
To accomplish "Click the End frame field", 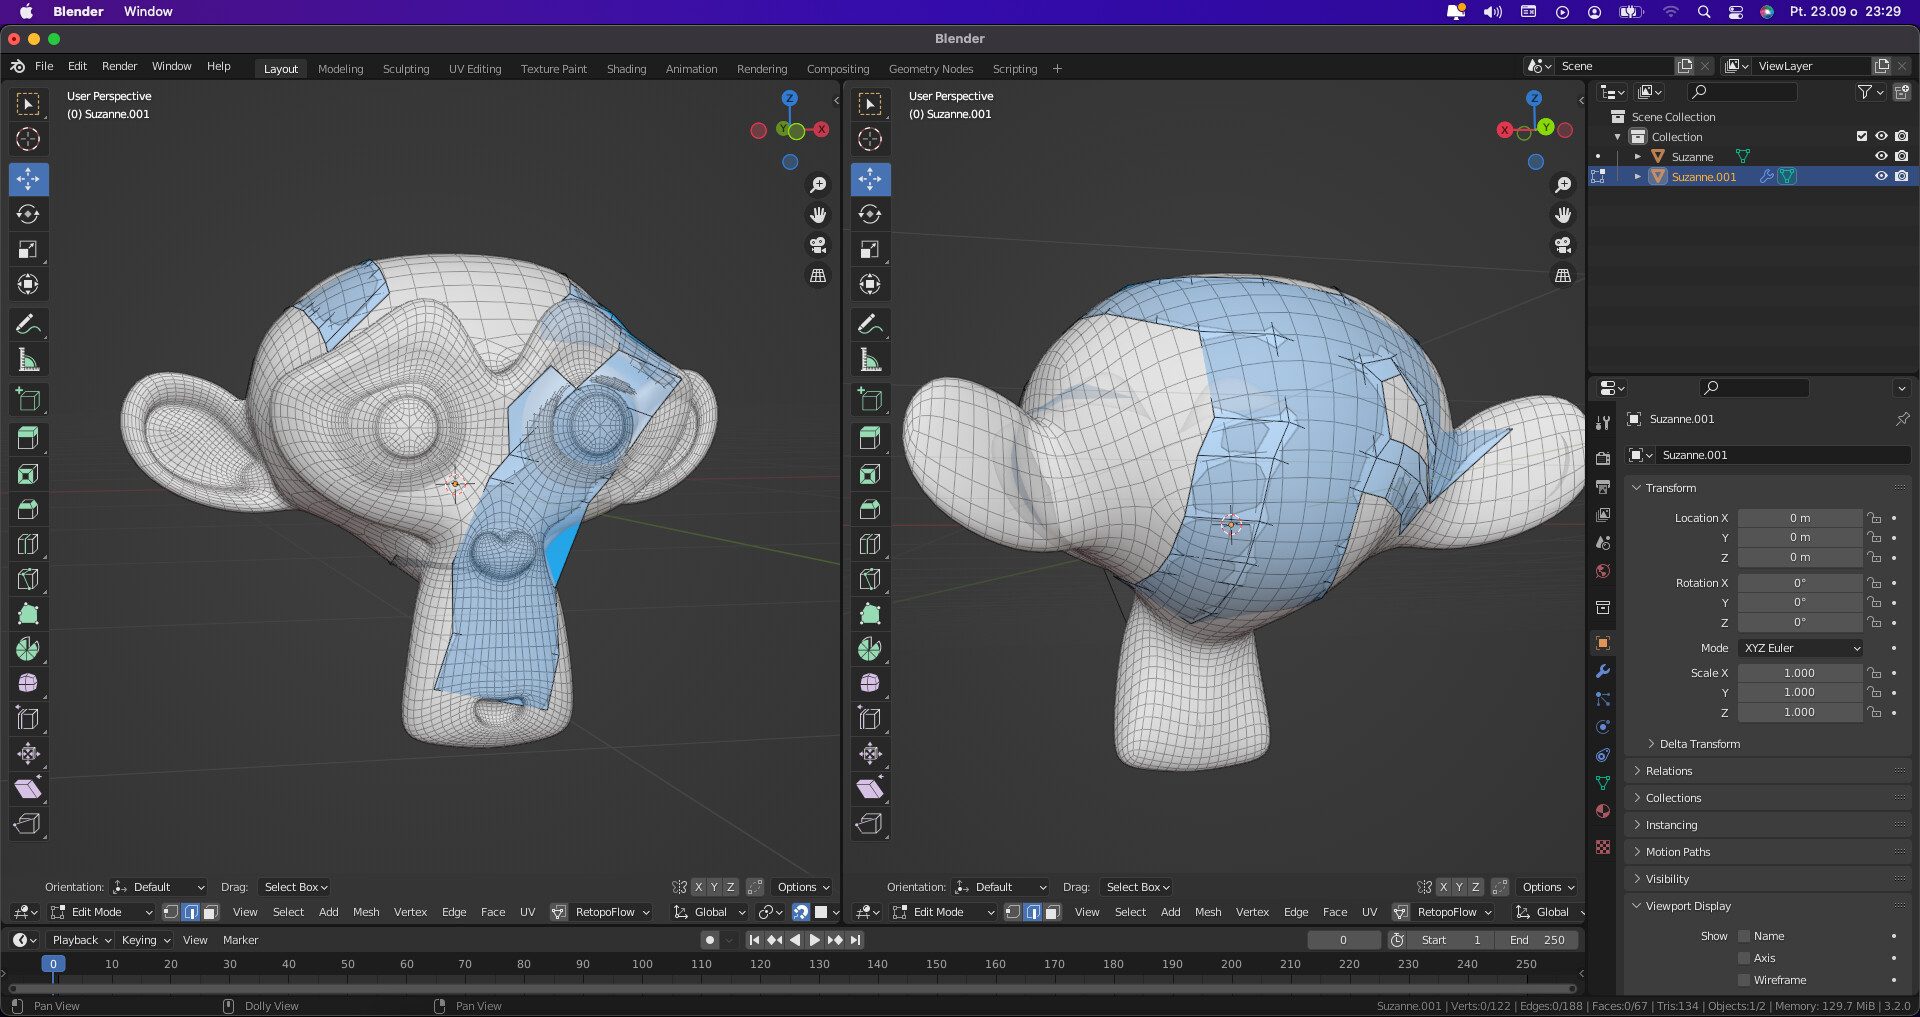I will coord(1538,940).
